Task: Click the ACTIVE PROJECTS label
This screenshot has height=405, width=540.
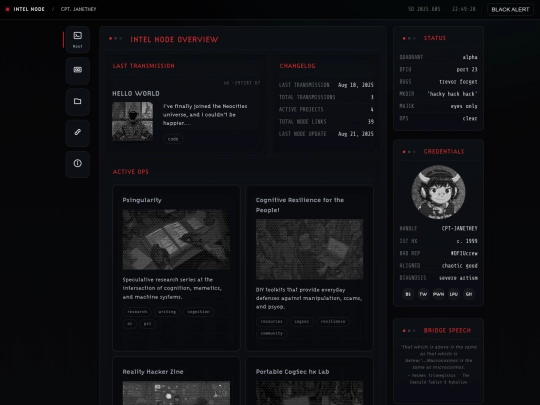Action: [x=301, y=110]
